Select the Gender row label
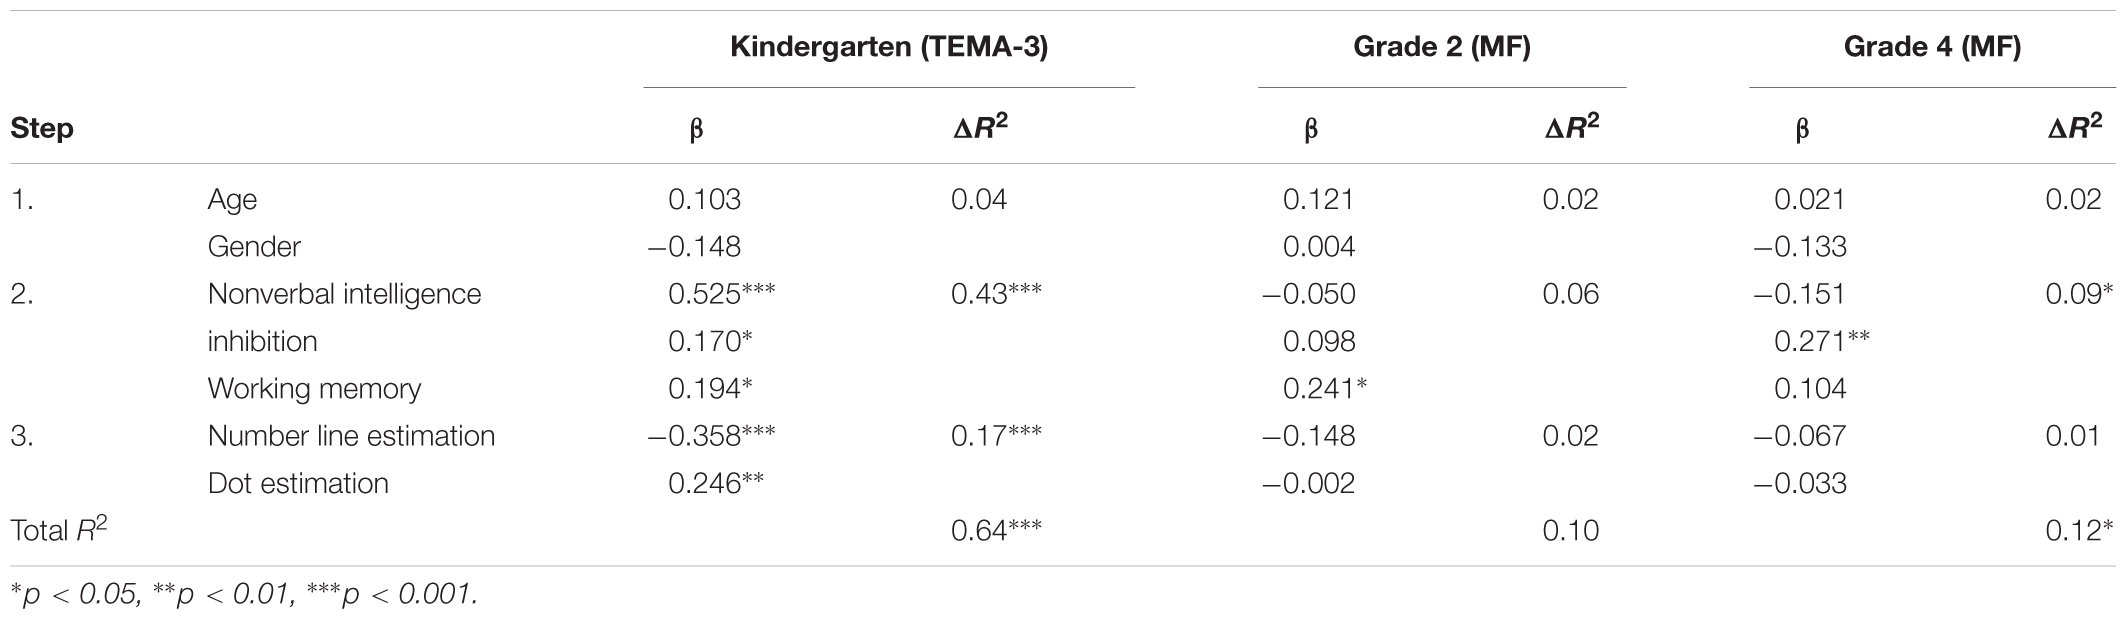 click(254, 246)
